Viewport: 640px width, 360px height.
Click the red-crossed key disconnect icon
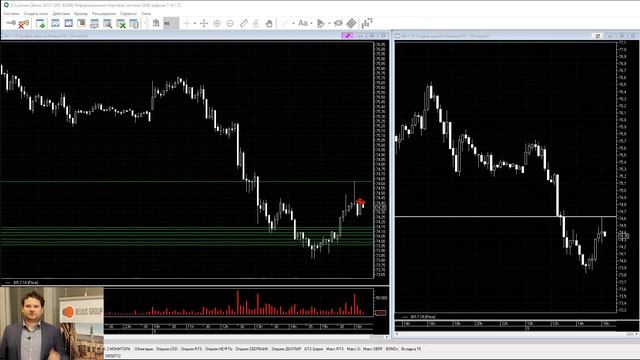[x=24, y=24]
